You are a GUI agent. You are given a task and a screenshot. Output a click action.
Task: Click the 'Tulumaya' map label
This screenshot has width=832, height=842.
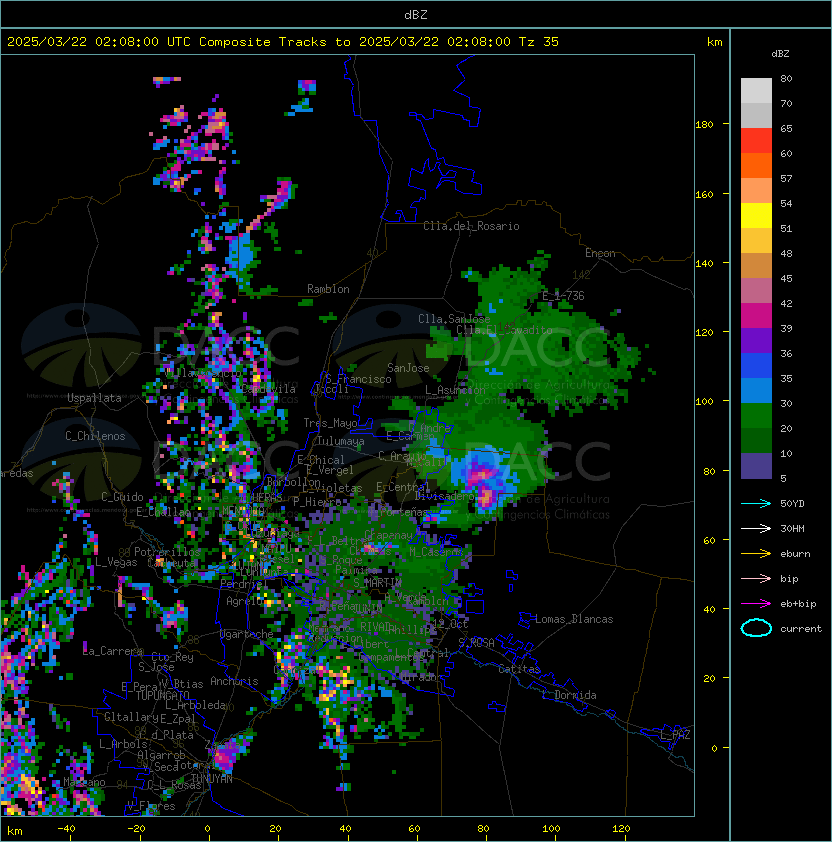click(x=341, y=441)
